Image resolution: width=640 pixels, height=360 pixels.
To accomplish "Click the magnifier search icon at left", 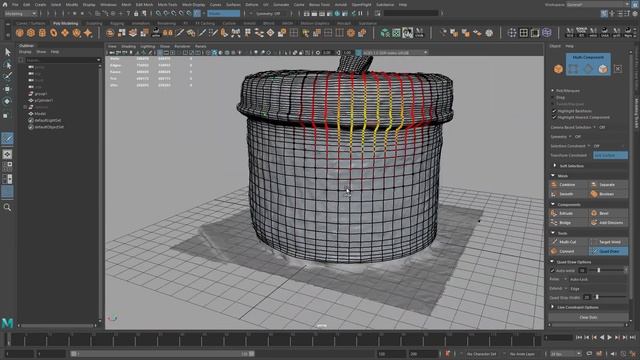I will click(x=7, y=207).
